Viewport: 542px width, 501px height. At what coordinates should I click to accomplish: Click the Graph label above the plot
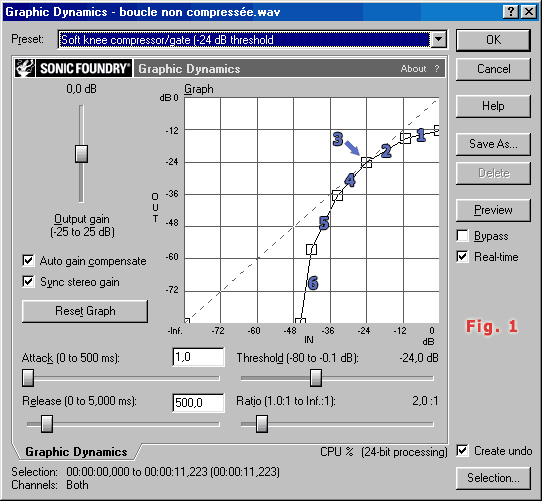coord(199,89)
